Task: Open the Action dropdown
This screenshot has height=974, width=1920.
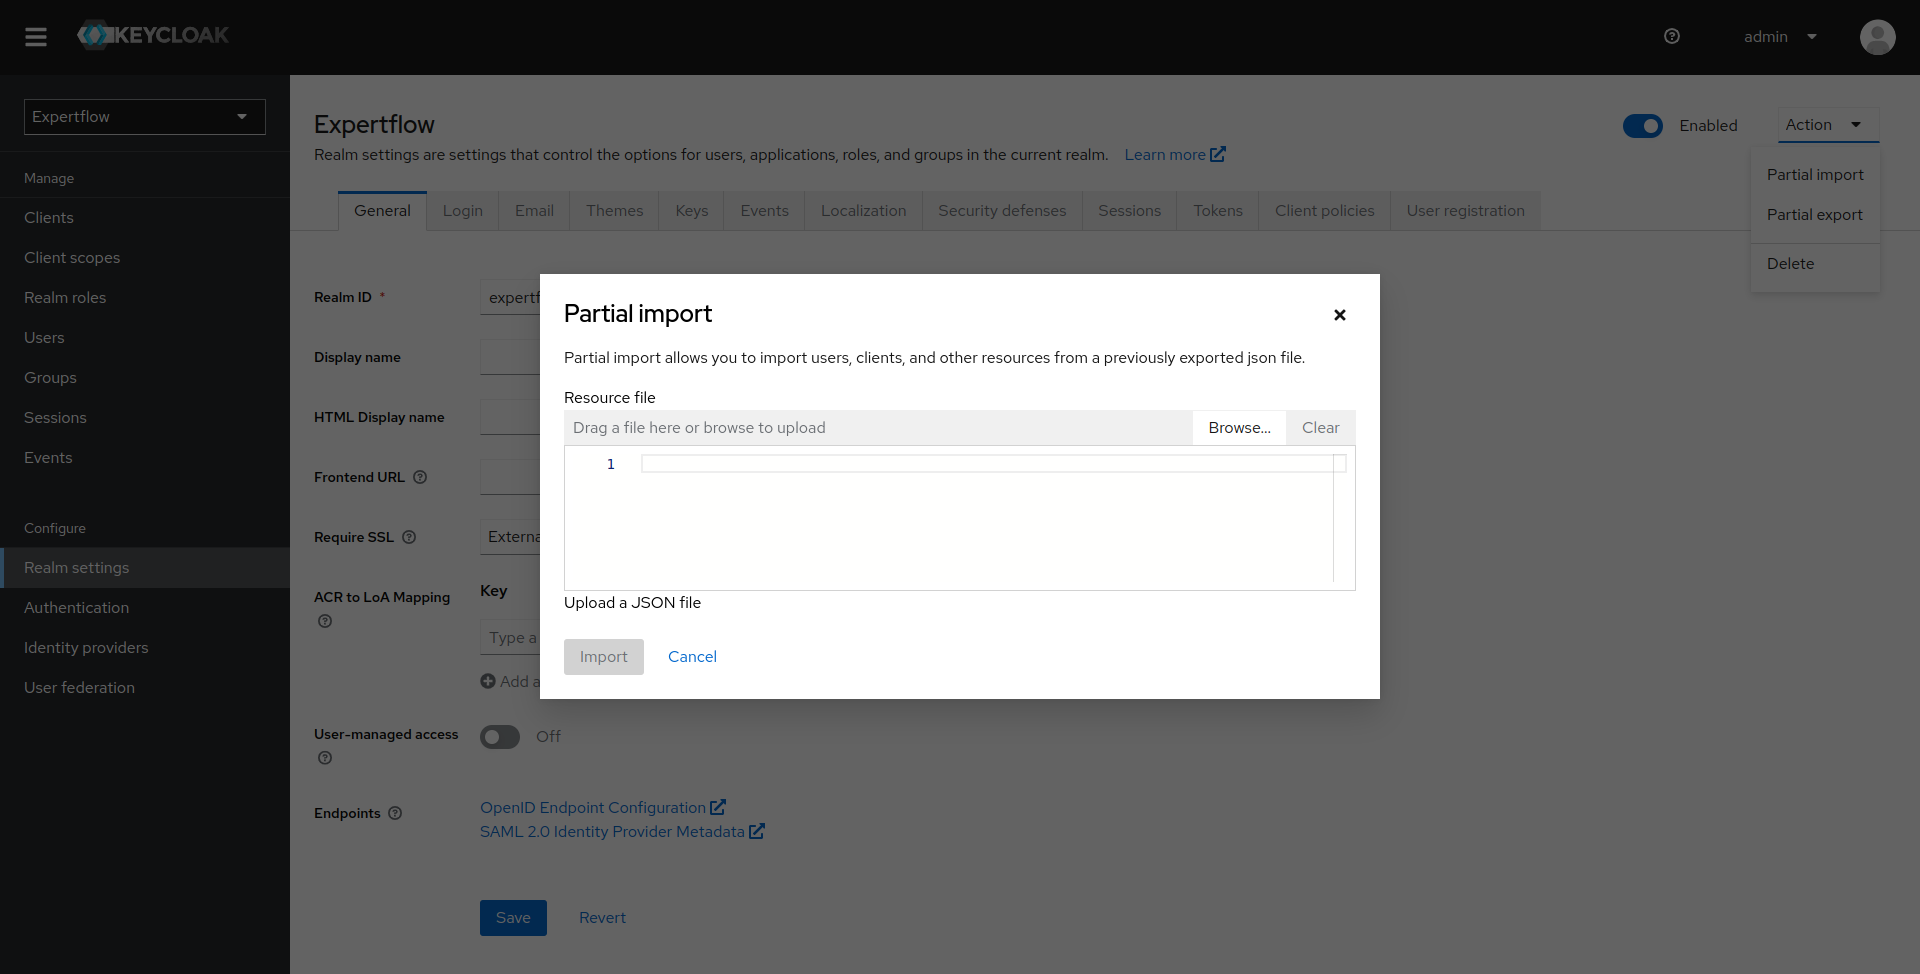Action: [1827, 125]
